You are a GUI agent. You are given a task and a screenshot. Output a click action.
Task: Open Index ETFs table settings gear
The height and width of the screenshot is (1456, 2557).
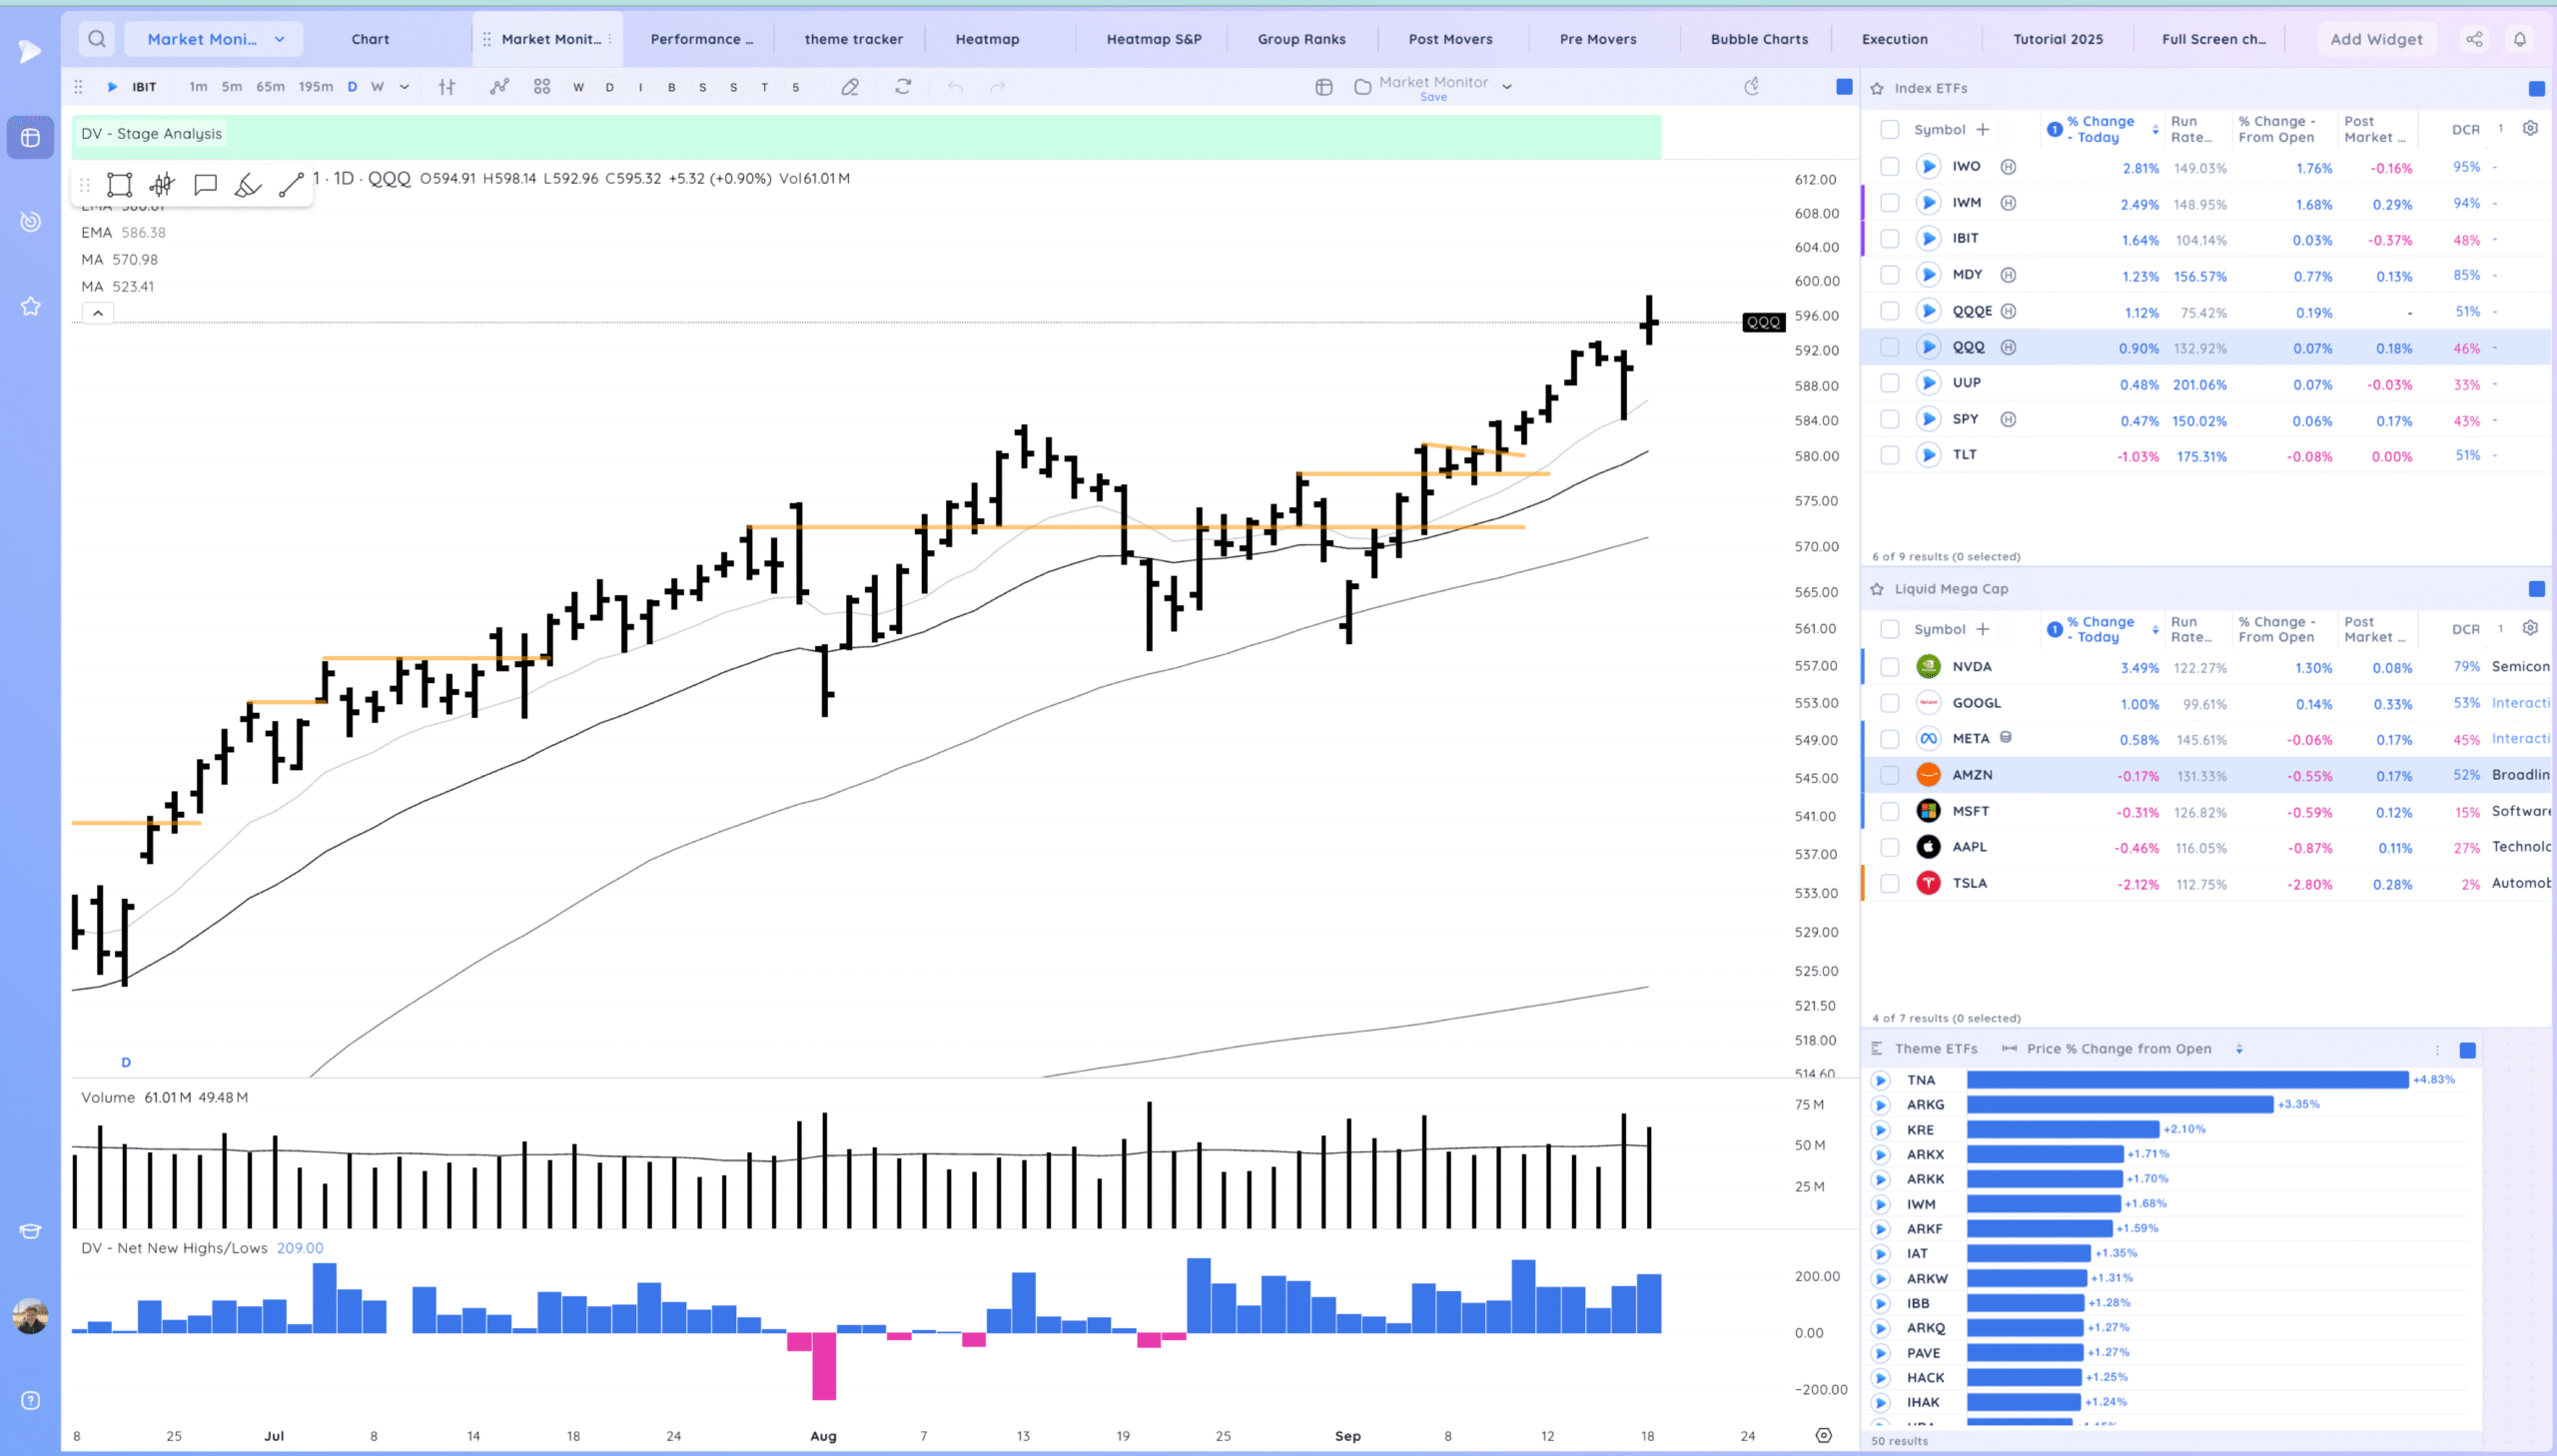2530,128
